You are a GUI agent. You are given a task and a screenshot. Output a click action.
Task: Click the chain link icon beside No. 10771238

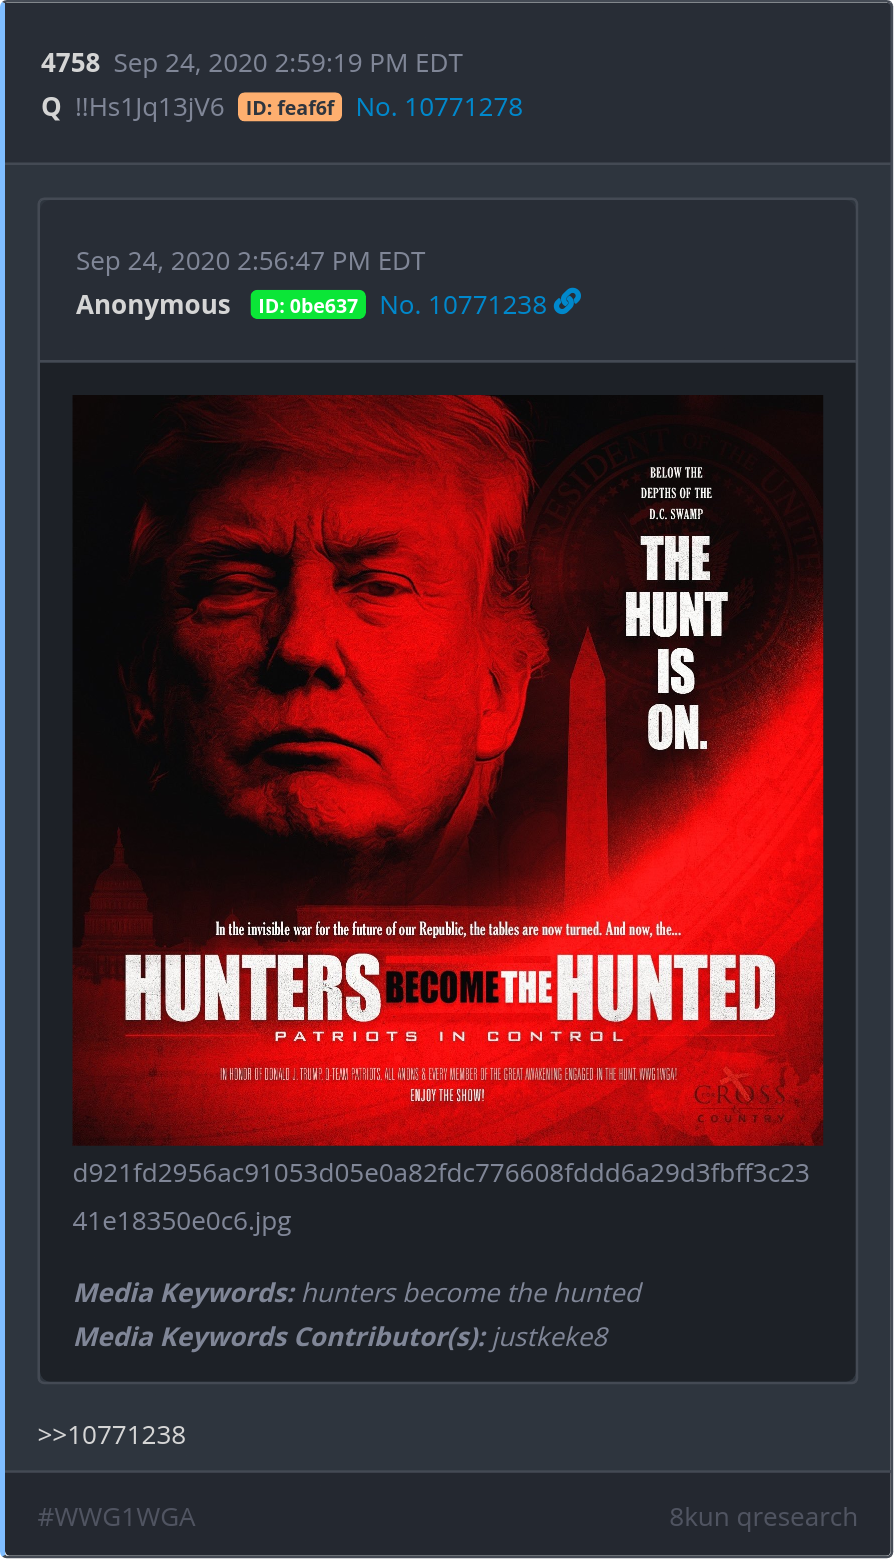(x=567, y=301)
